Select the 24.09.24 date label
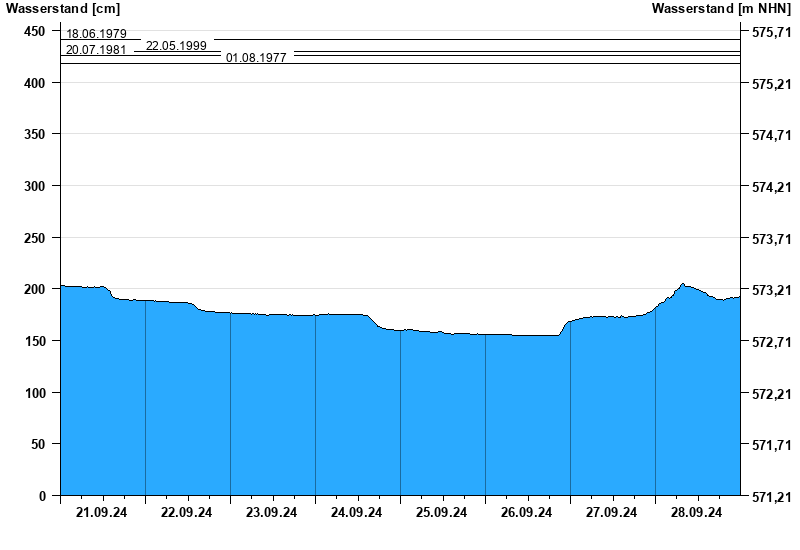Viewport: 800px width, 550px height. tap(357, 513)
